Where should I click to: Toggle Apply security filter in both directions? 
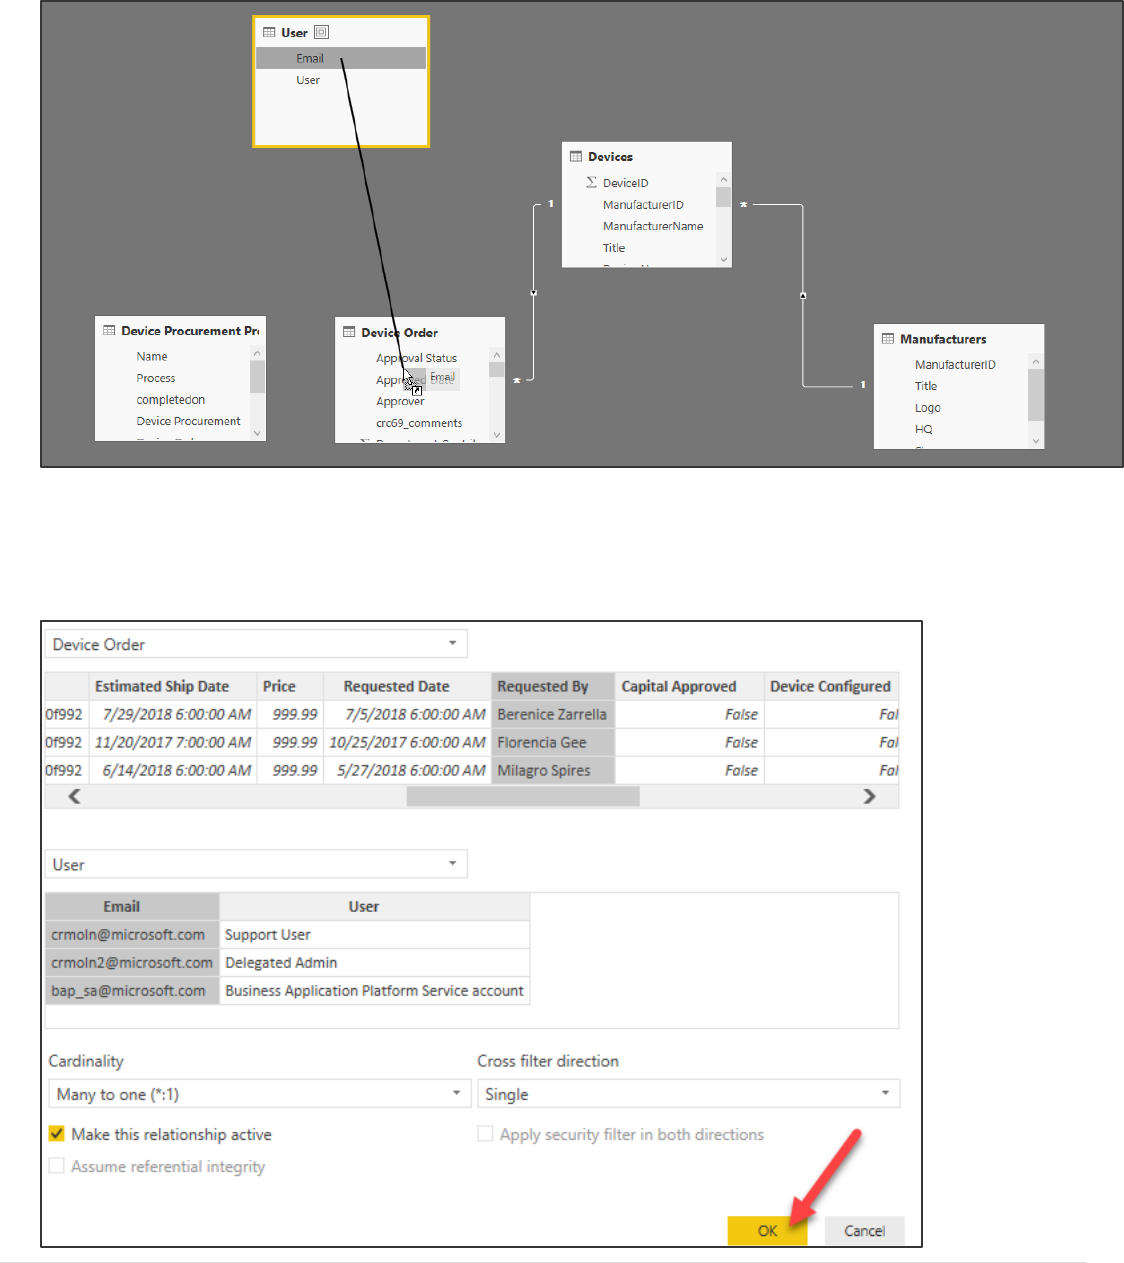pyautogui.click(x=485, y=1134)
